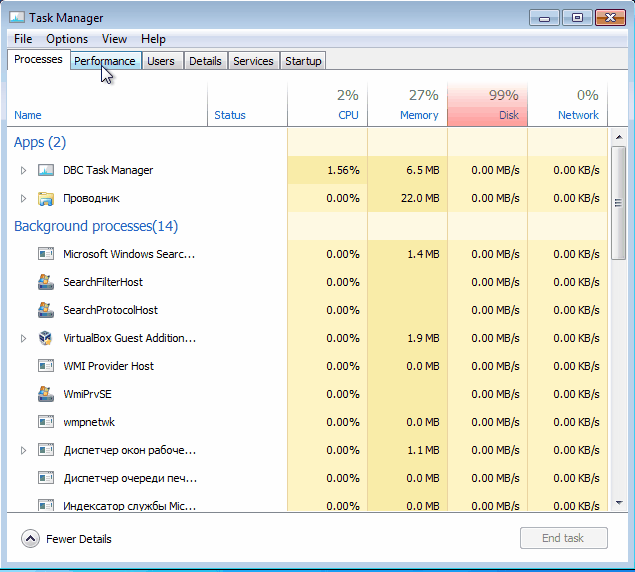Select the Background processes(14) group header
The image size is (635, 572).
pos(96,226)
